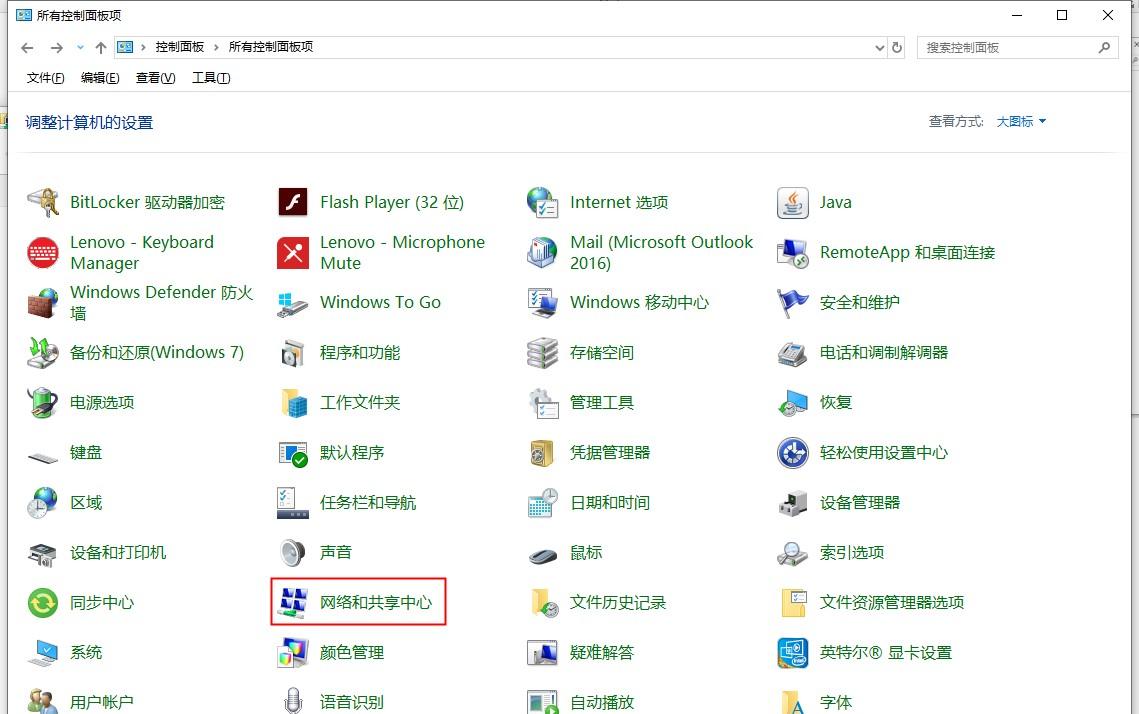
Task: Open the 同步中心 green sync icon
Action: point(43,603)
